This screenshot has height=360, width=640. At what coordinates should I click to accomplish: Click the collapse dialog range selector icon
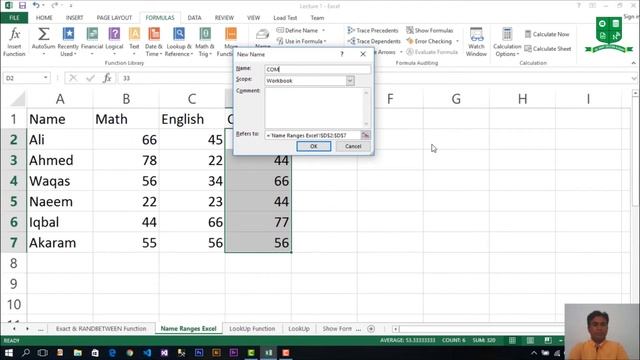365,135
